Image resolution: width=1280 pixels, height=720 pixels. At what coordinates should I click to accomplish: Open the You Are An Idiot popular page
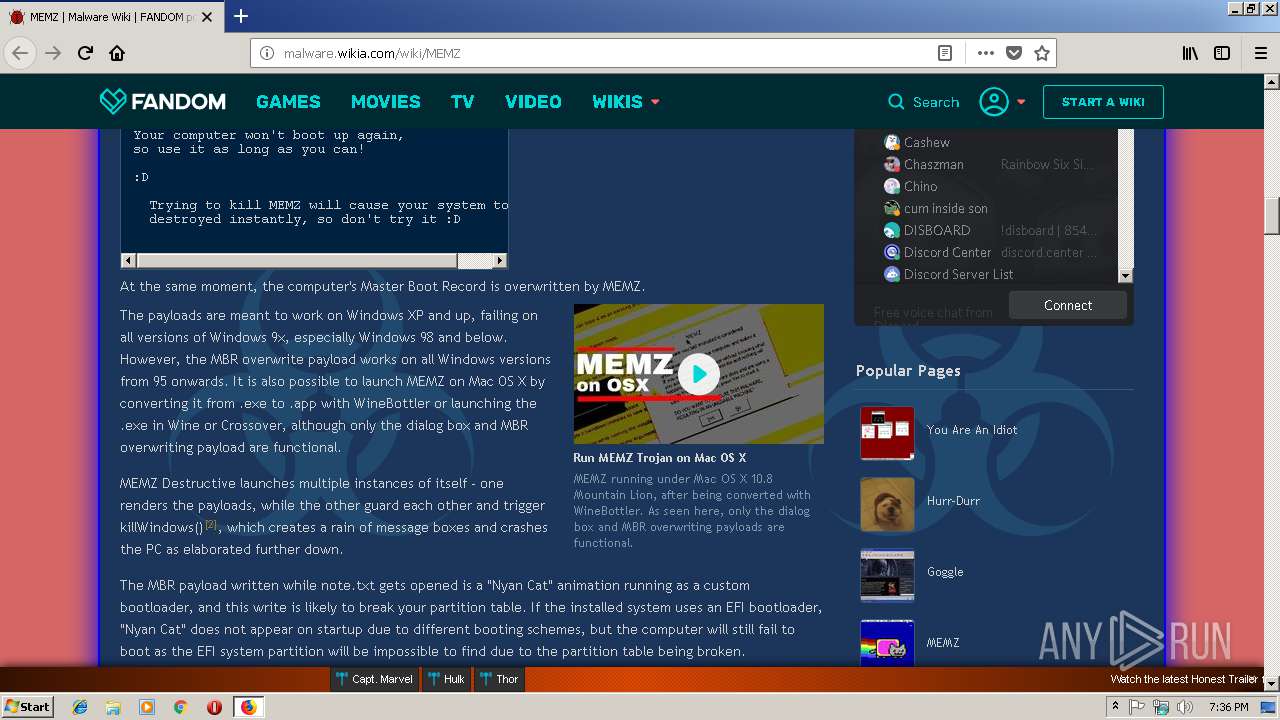[x=972, y=430]
